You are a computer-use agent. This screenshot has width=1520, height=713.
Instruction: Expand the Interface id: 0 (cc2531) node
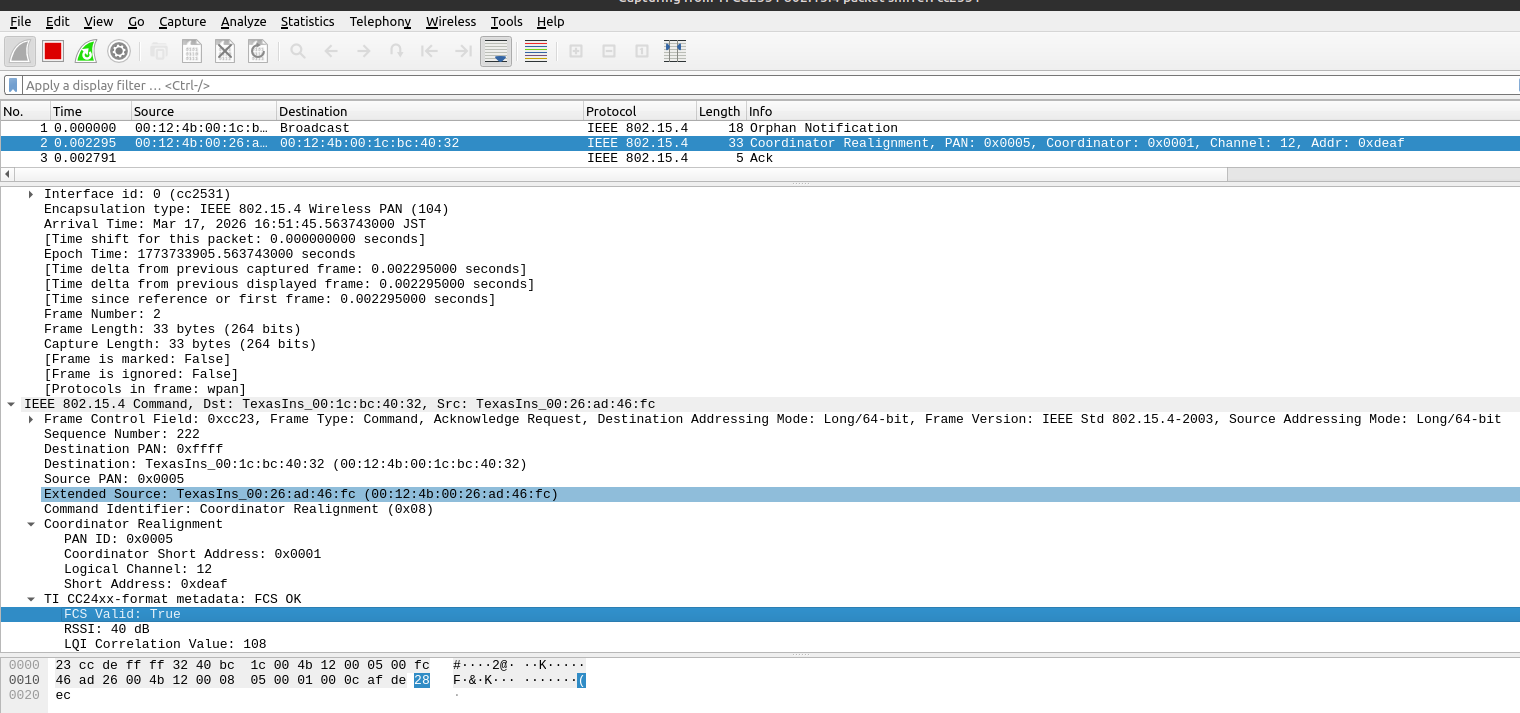(x=31, y=194)
